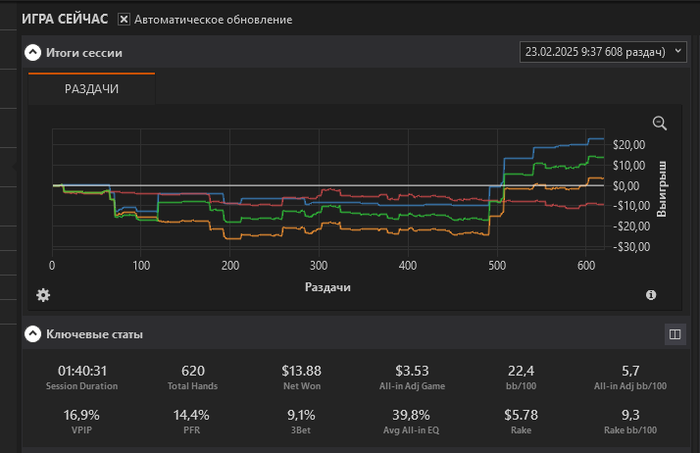Image resolution: width=700 pixels, height=453 pixels.
Task: Open the session date dropdown
Action: pos(603,51)
